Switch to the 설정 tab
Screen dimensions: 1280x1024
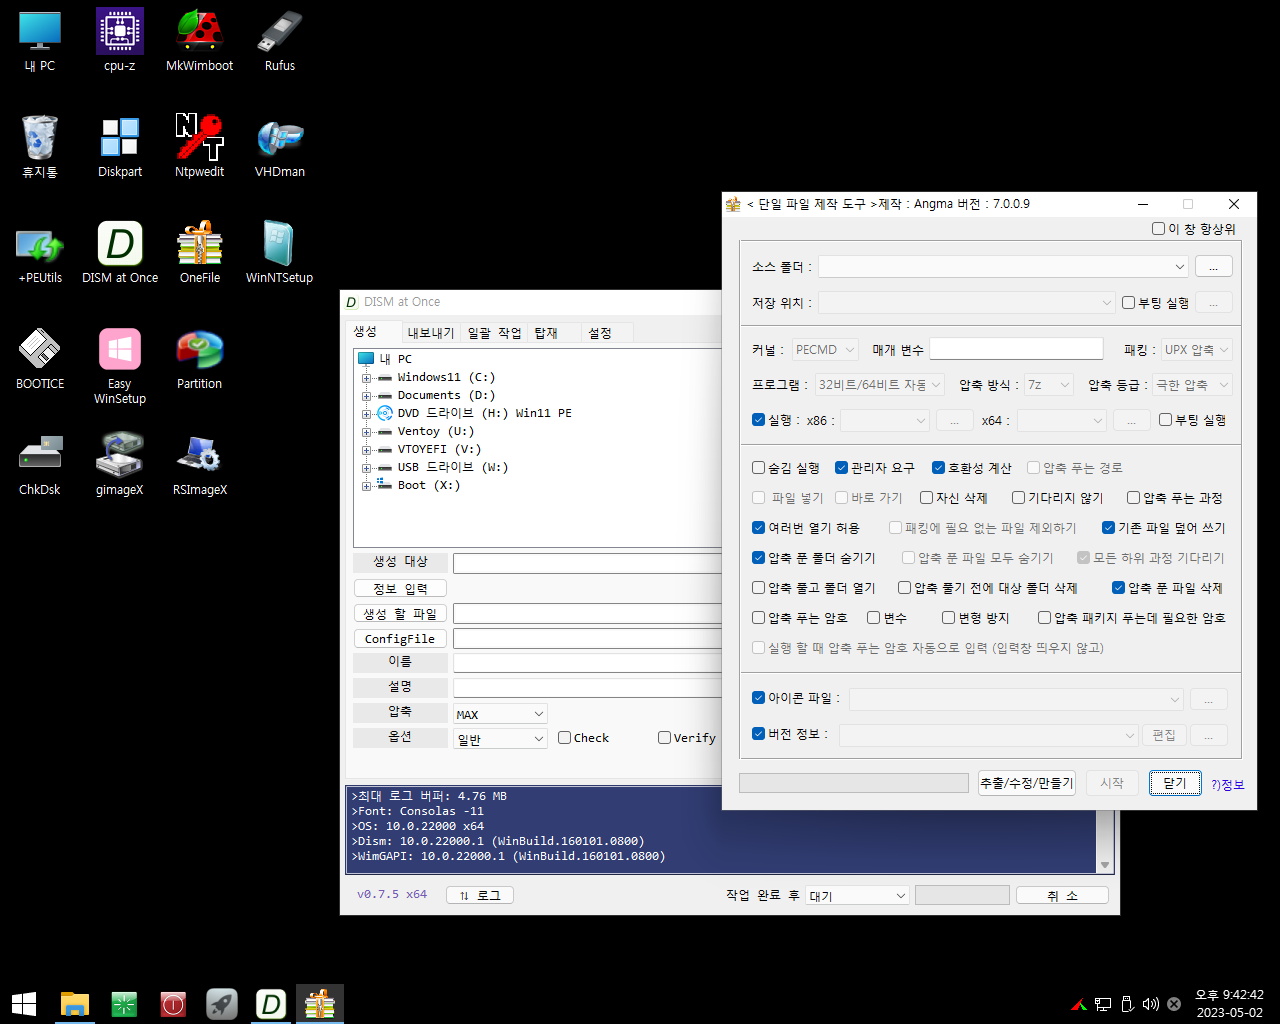(600, 333)
